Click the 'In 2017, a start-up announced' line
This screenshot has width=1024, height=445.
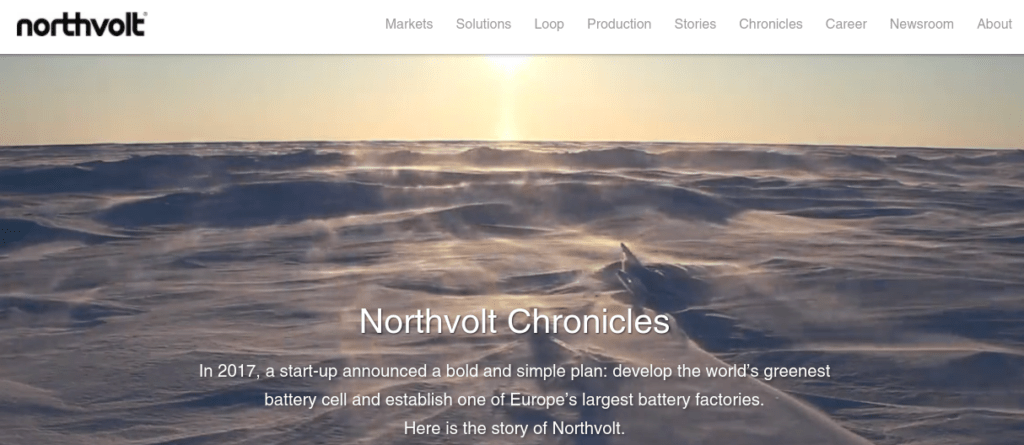click(x=515, y=371)
